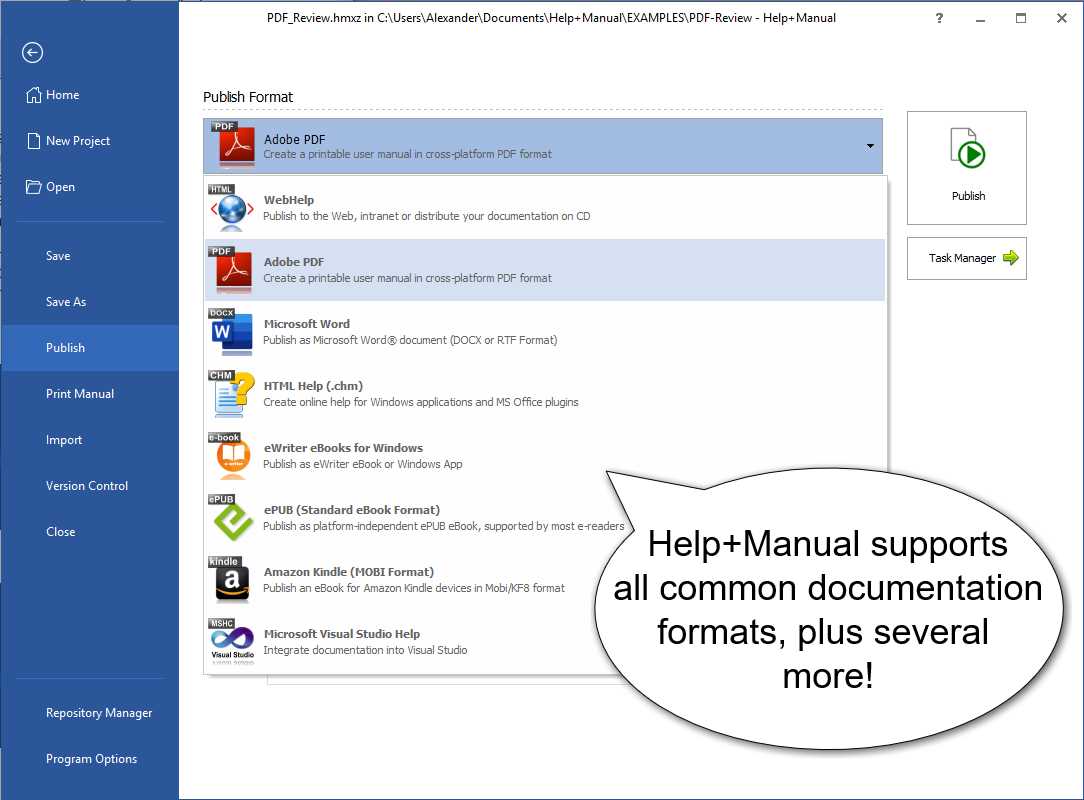Click the green play Publish icon
This screenshot has height=800, width=1084.
click(968, 149)
